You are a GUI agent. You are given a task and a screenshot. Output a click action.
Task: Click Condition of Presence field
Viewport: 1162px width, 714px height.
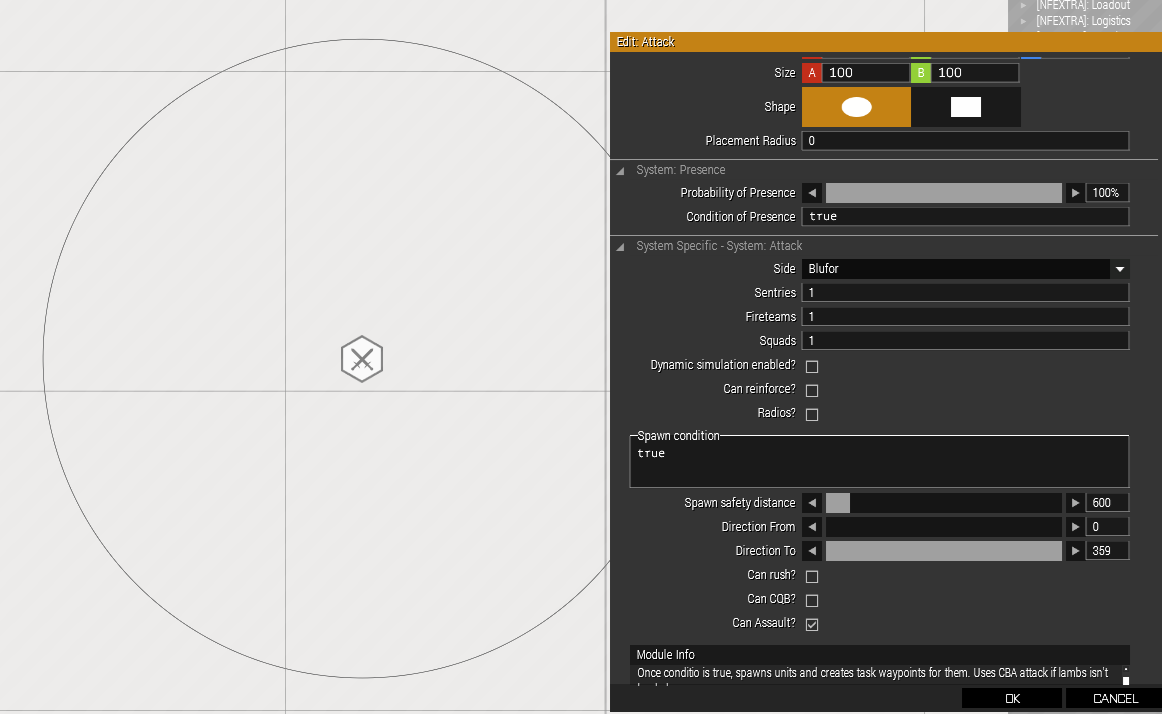[x=965, y=216]
